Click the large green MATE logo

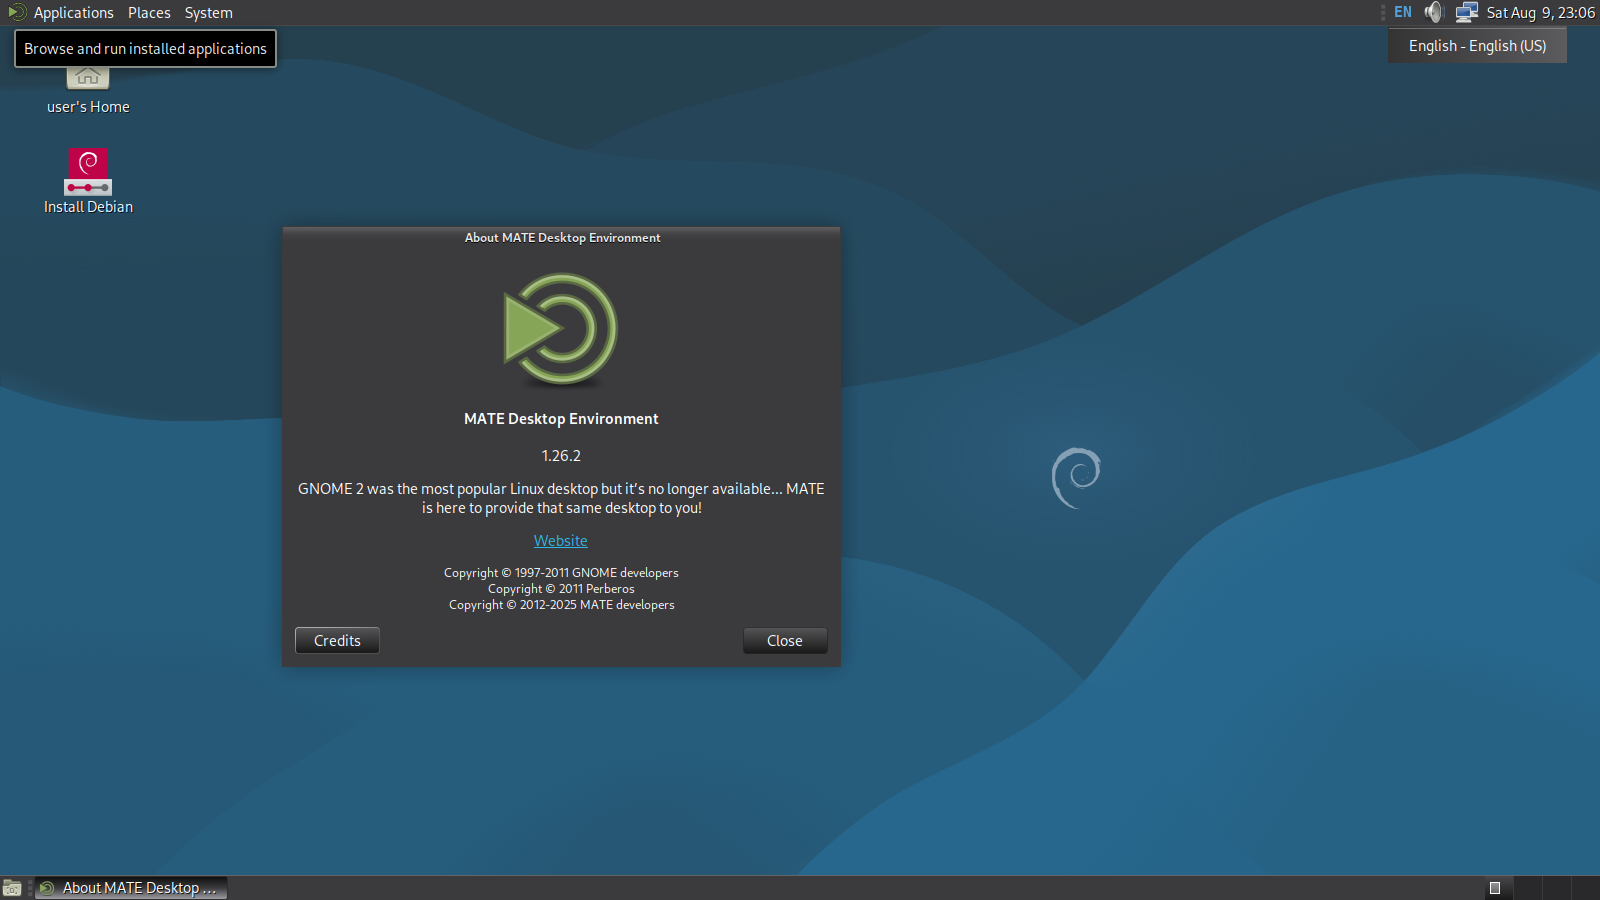(560, 329)
